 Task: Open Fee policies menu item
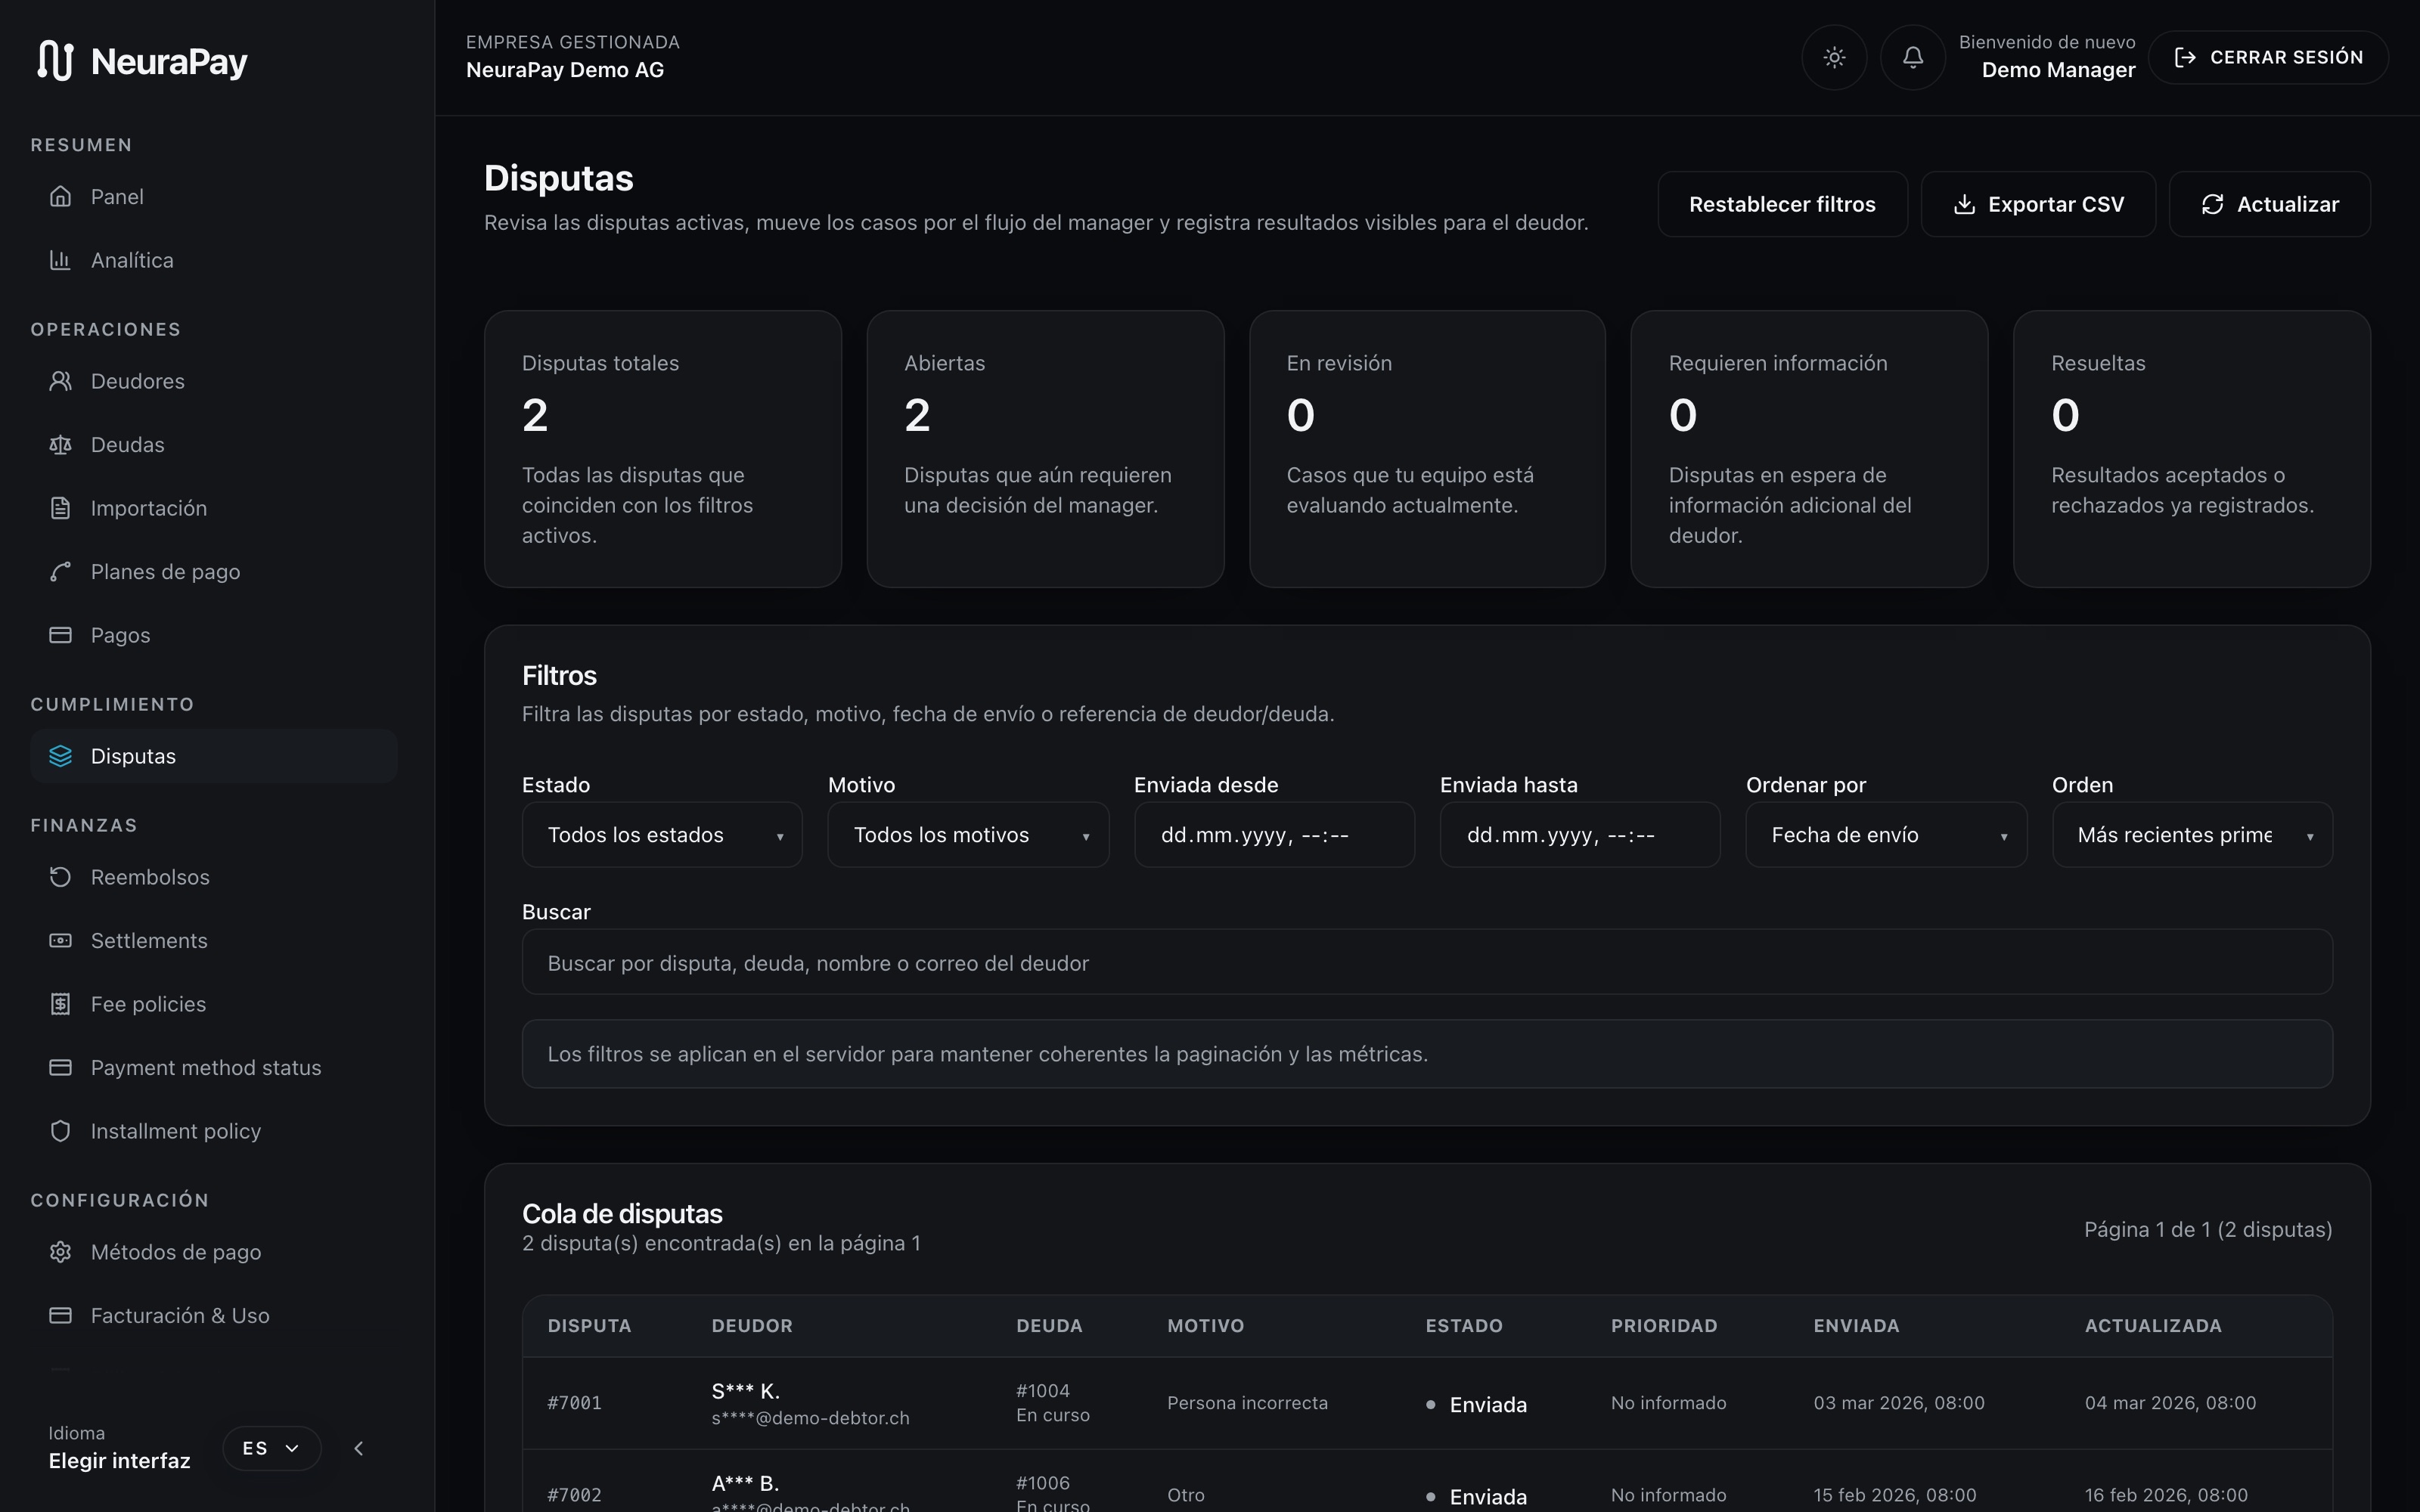[x=213, y=1004]
